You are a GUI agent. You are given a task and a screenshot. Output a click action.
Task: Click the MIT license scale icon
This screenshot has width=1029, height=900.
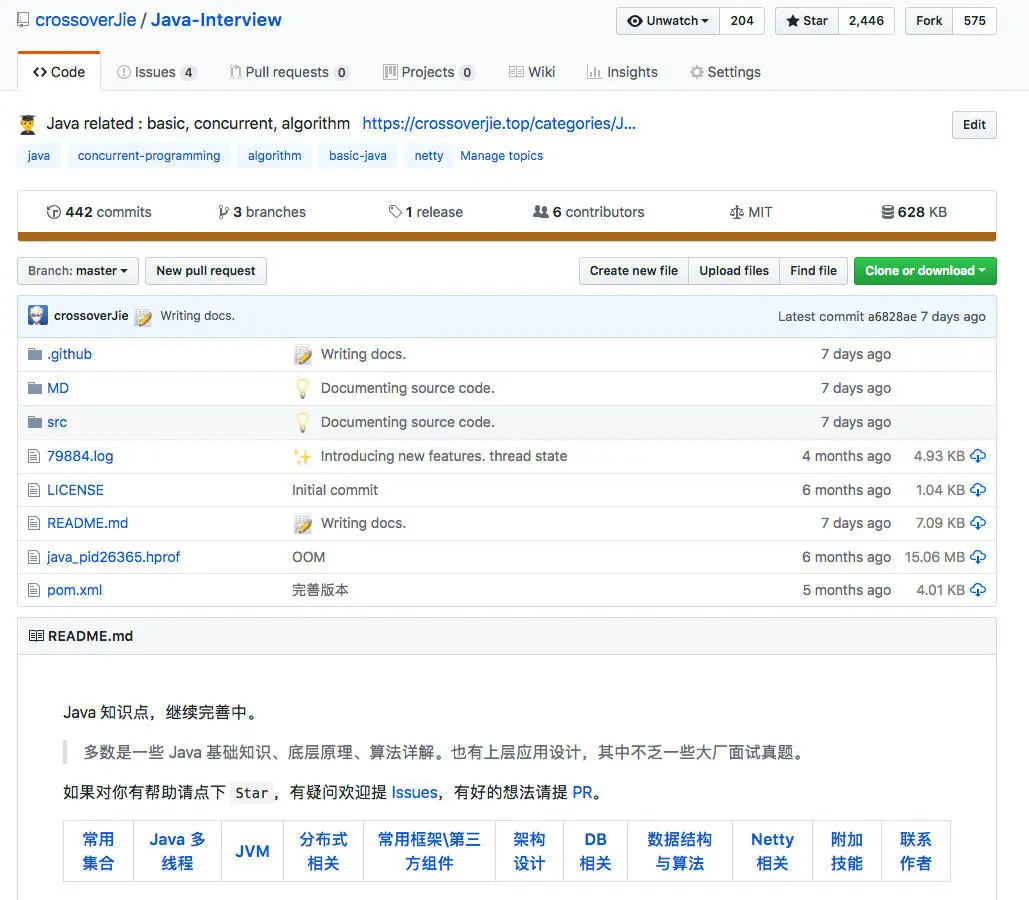tap(734, 211)
